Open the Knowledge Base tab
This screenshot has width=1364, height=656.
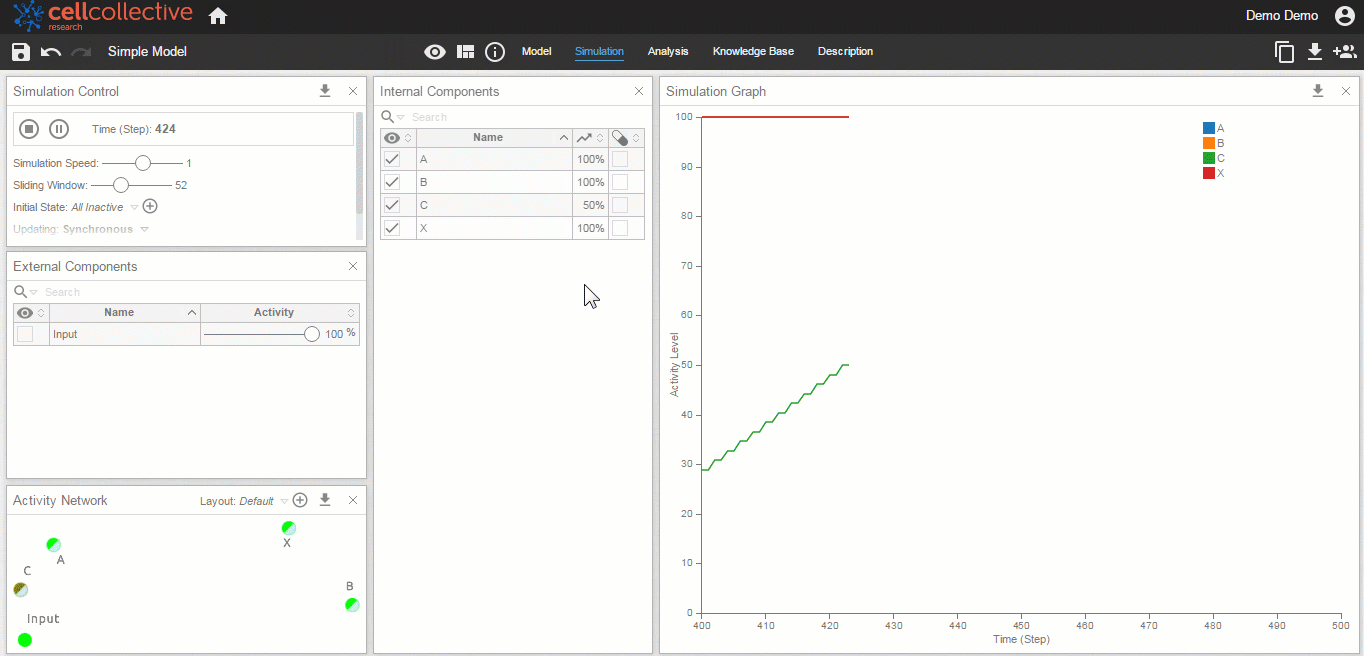click(x=753, y=51)
